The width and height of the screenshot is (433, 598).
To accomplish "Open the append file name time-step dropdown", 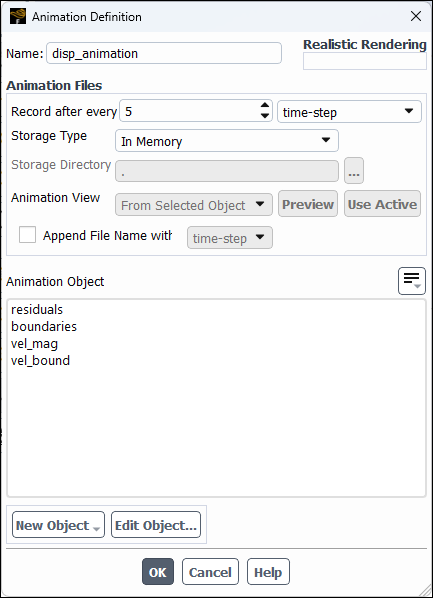I will (230, 238).
